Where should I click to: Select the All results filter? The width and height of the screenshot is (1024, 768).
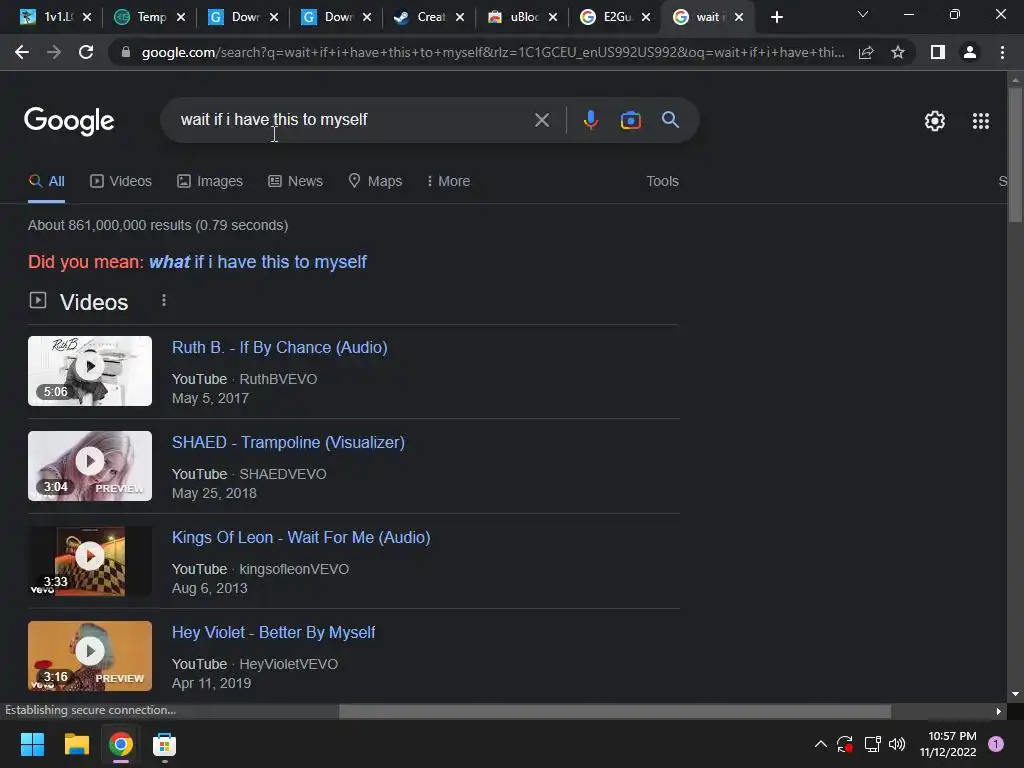[46, 181]
